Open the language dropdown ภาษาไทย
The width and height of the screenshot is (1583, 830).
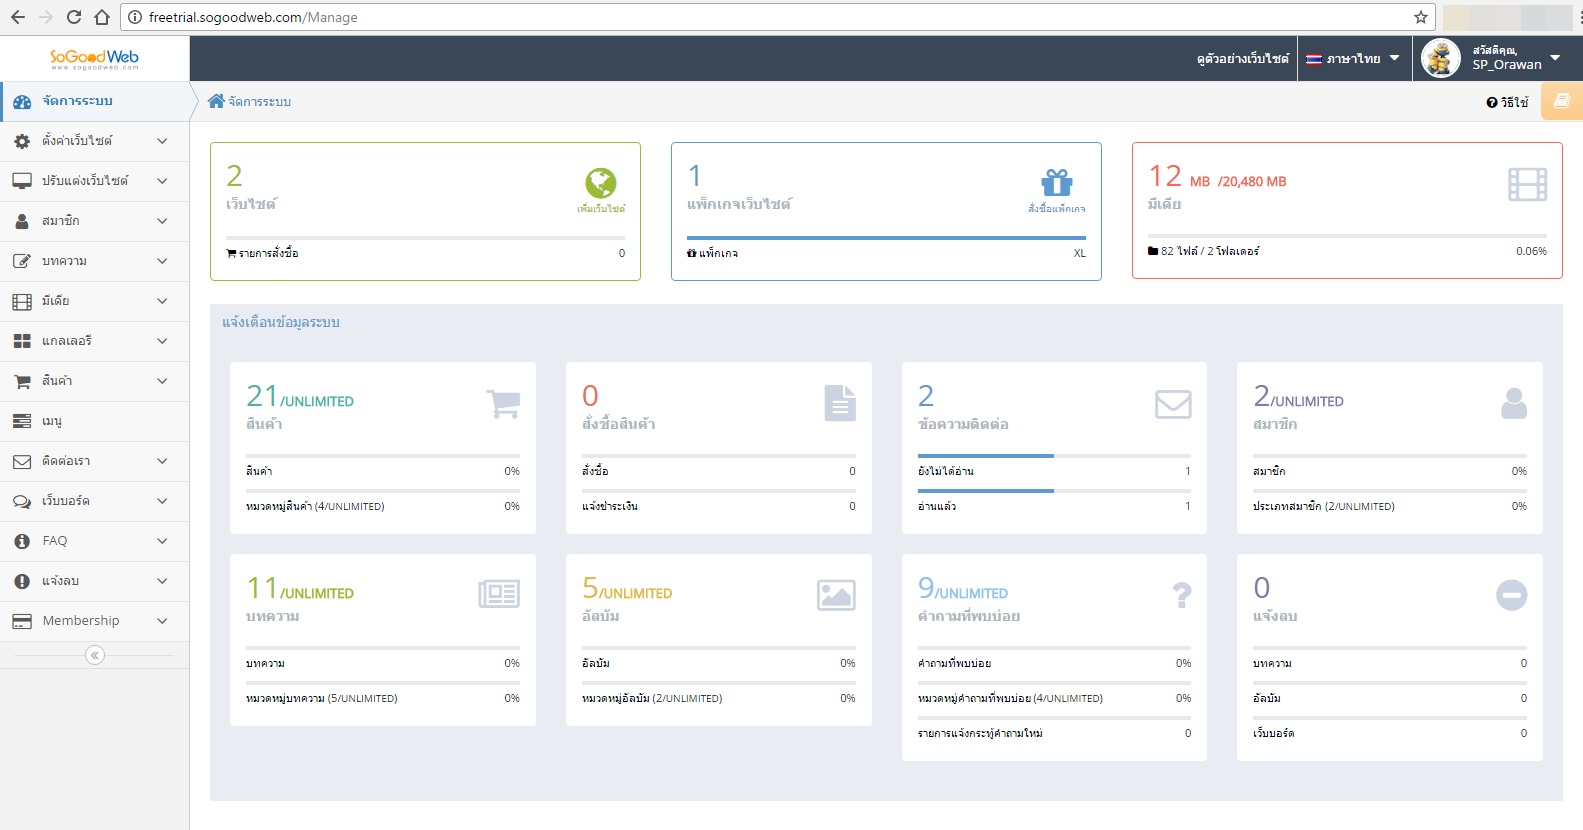[x=1354, y=58]
